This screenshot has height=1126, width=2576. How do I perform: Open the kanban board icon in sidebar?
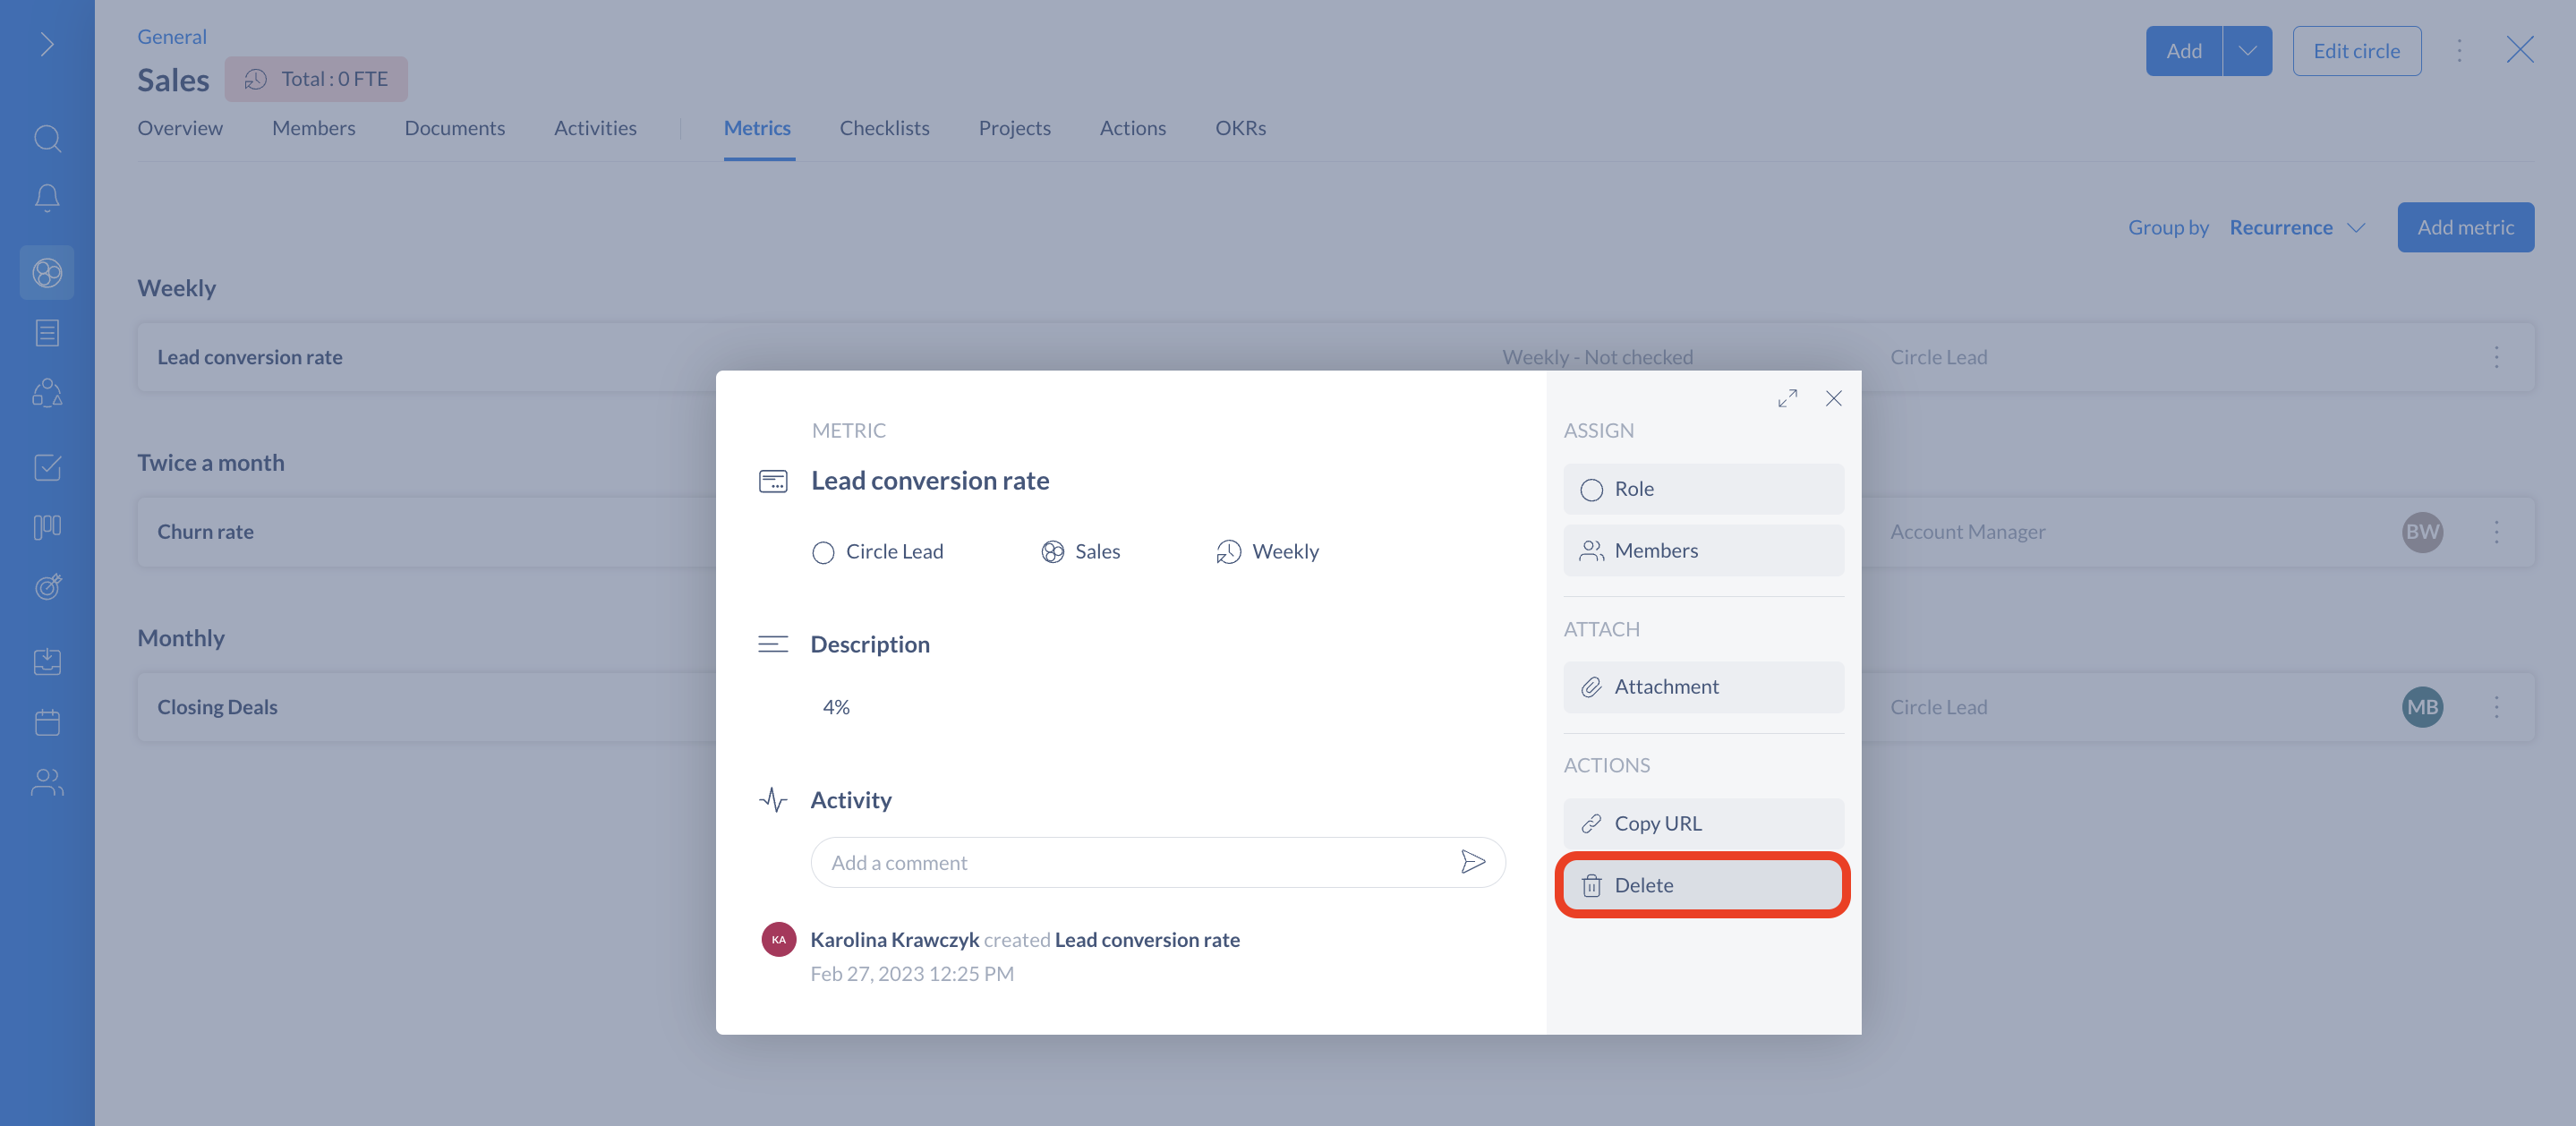(47, 527)
